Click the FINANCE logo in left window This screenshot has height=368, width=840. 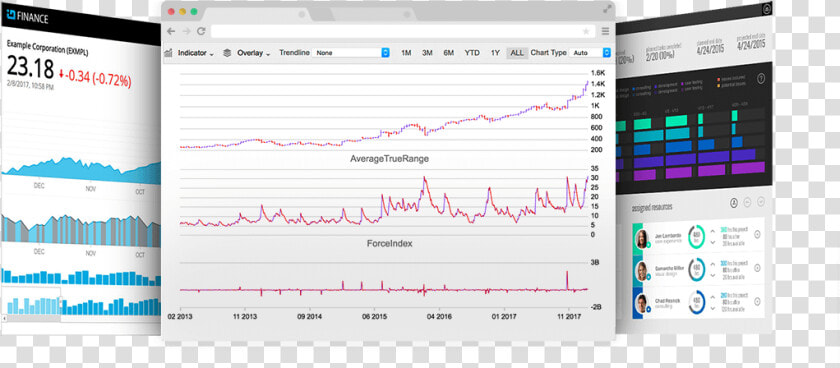coord(27,18)
